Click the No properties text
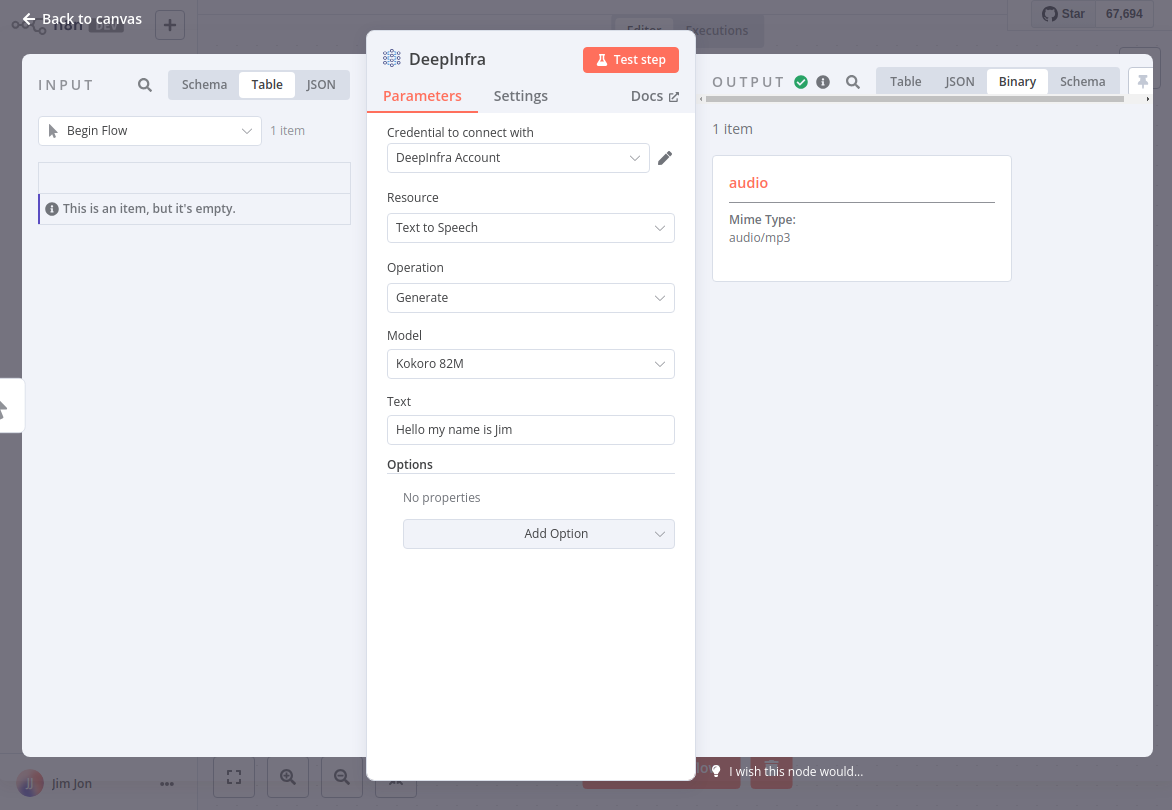The height and width of the screenshot is (810, 1172). pyautogui.click(x=442, y=498)
